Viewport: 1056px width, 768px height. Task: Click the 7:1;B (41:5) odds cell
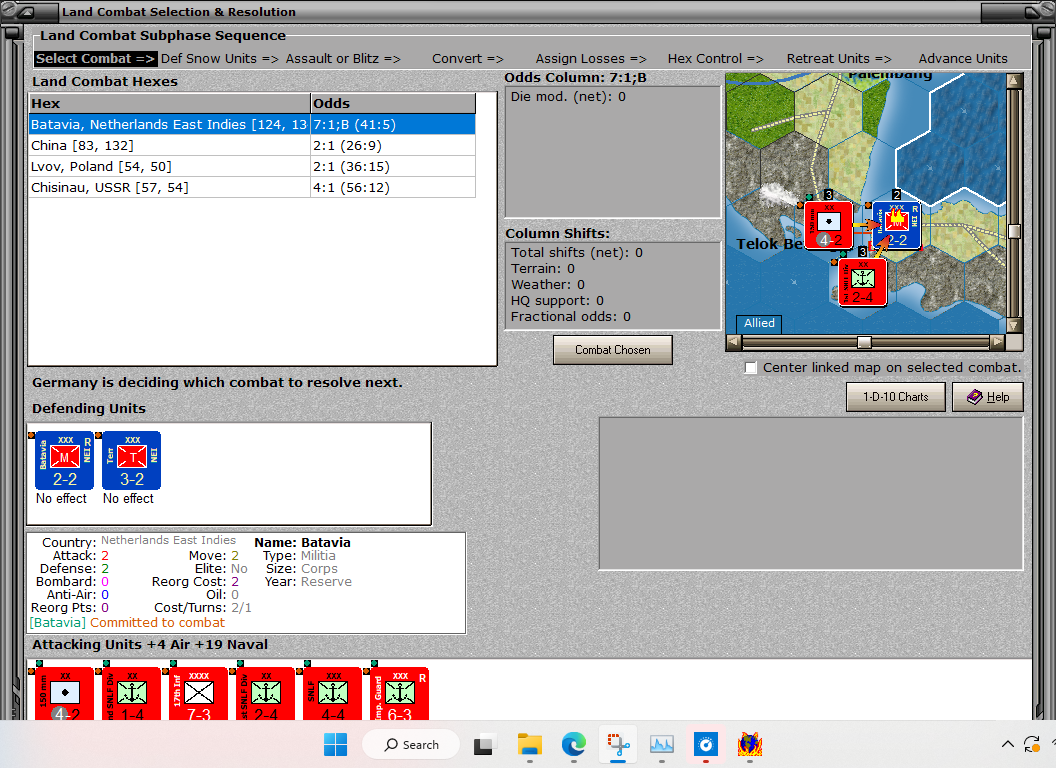tap(393, 125)
